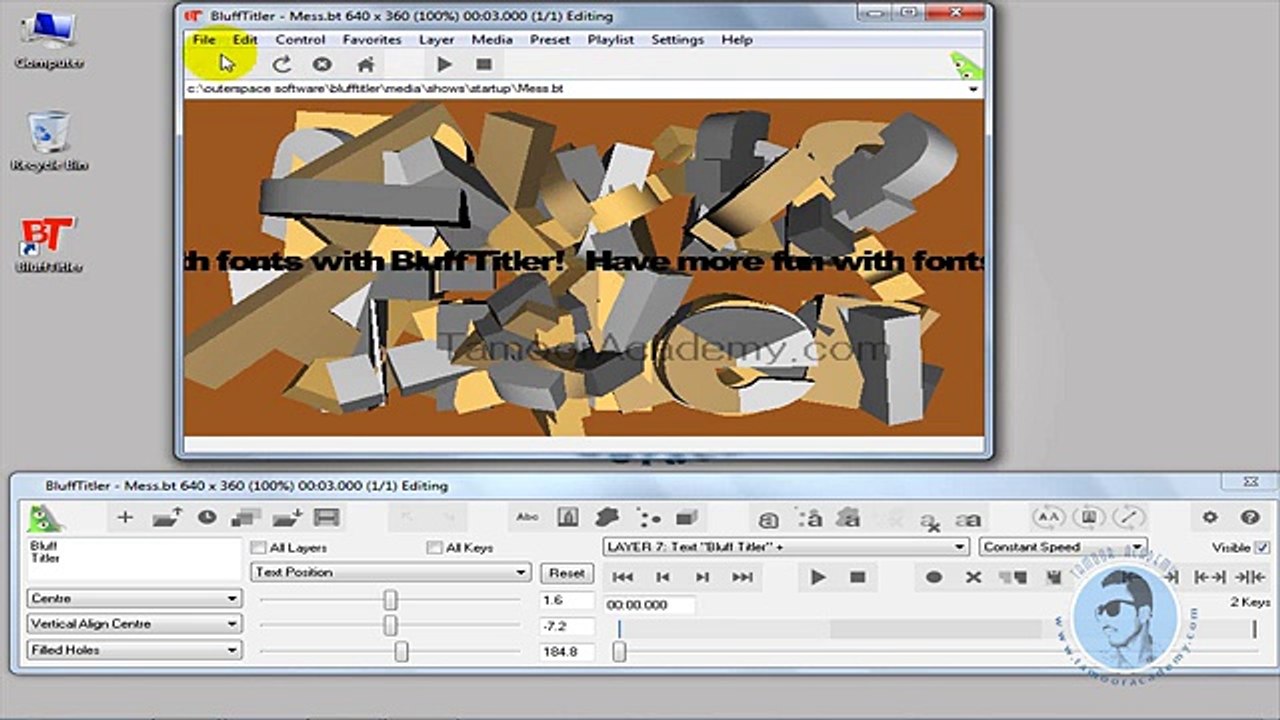This screenshot has height=720, width=1280.
Task: Stop the show from the preview window toolbar
Action: point(484,64)
